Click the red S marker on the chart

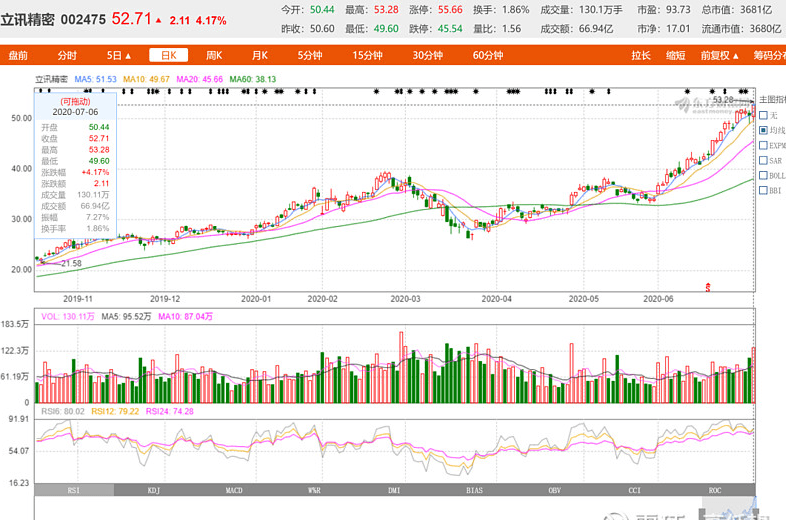[x=708, y=287]
